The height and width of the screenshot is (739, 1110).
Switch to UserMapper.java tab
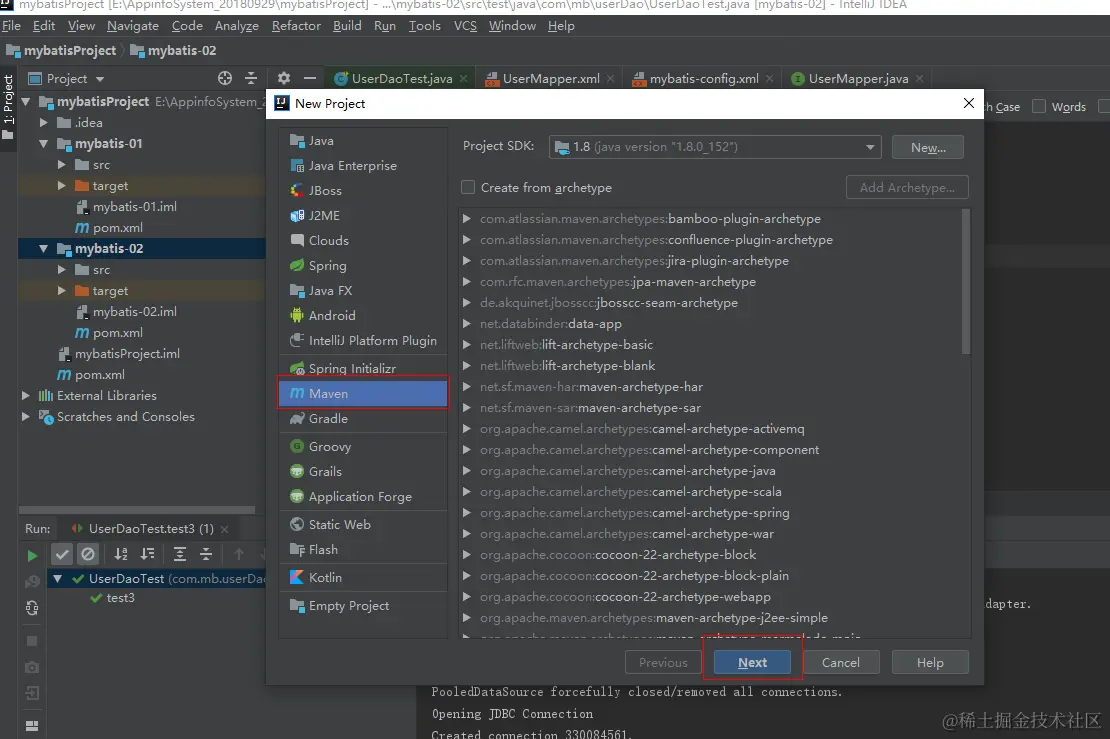(x=858, y=79)
